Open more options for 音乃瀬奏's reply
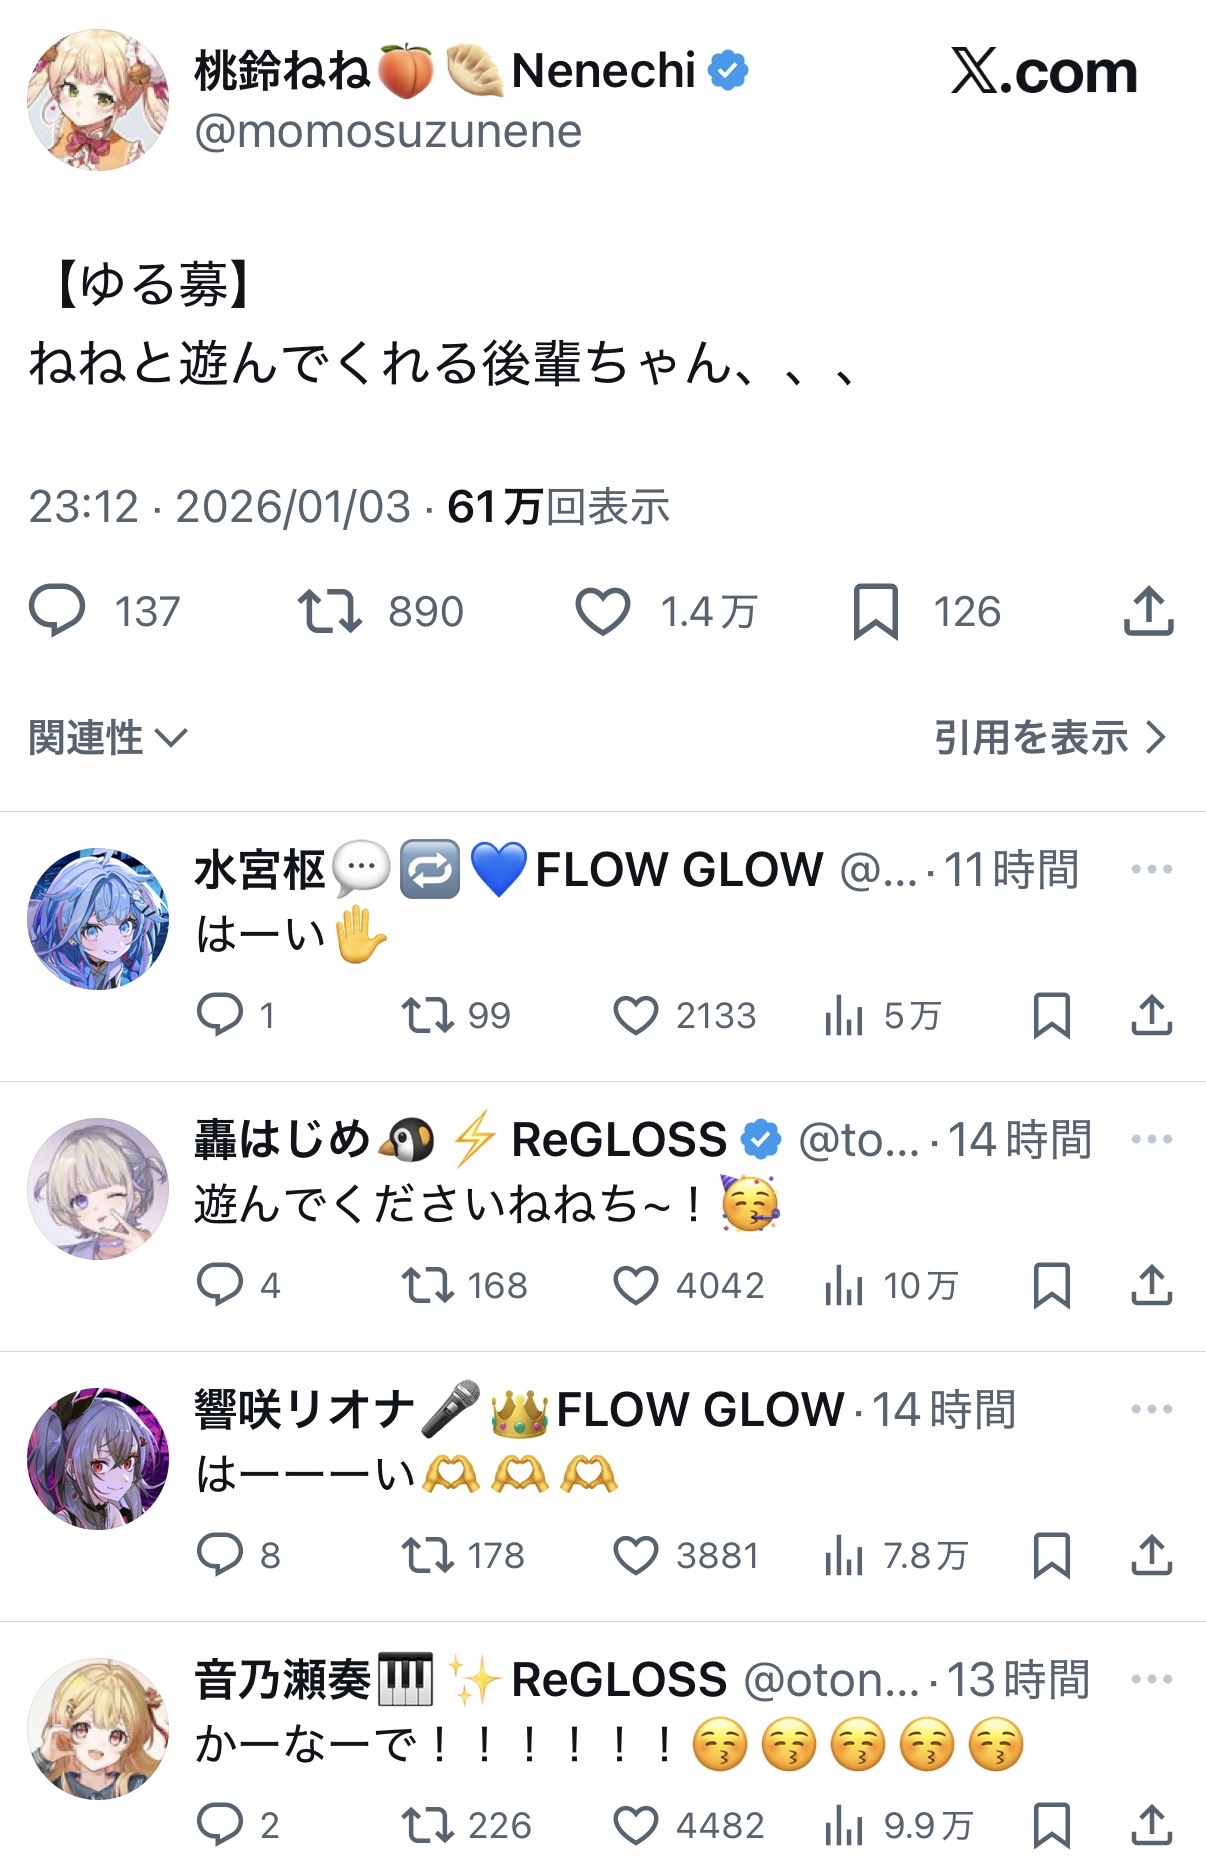 [1151, 1679]
